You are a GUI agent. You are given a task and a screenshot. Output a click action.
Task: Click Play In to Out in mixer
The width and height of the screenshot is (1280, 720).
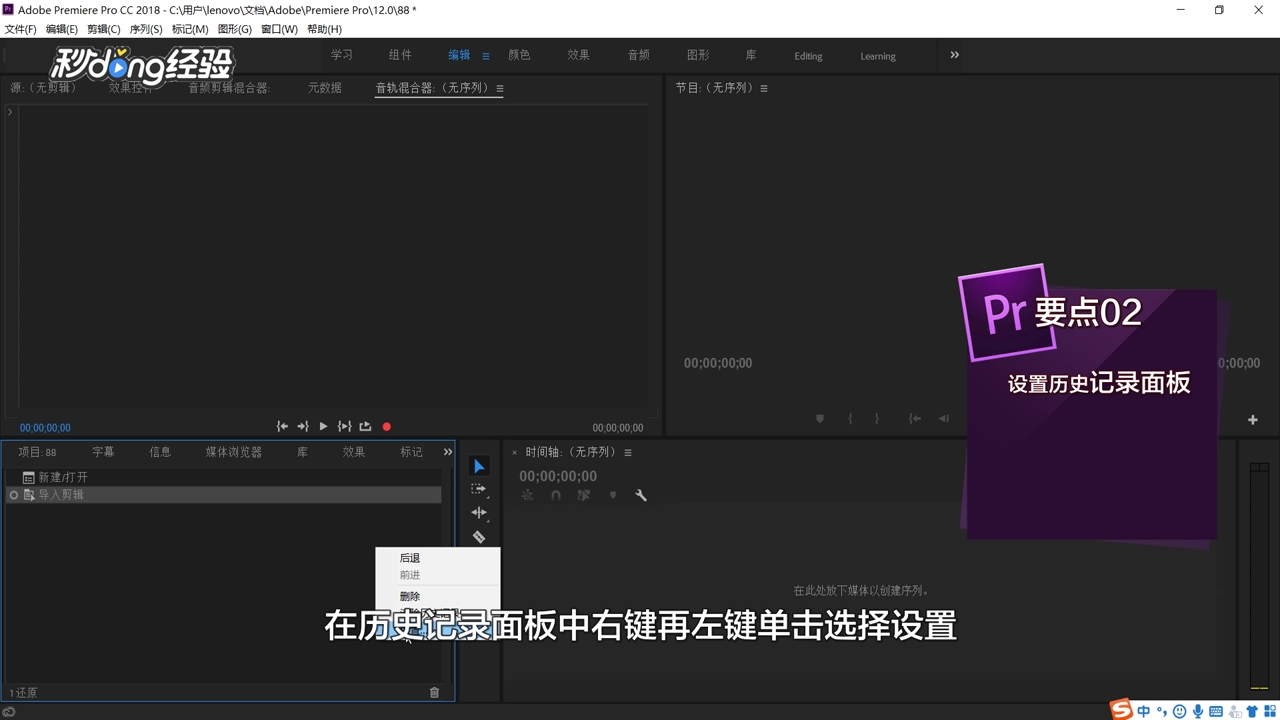(x=344, y=427)
